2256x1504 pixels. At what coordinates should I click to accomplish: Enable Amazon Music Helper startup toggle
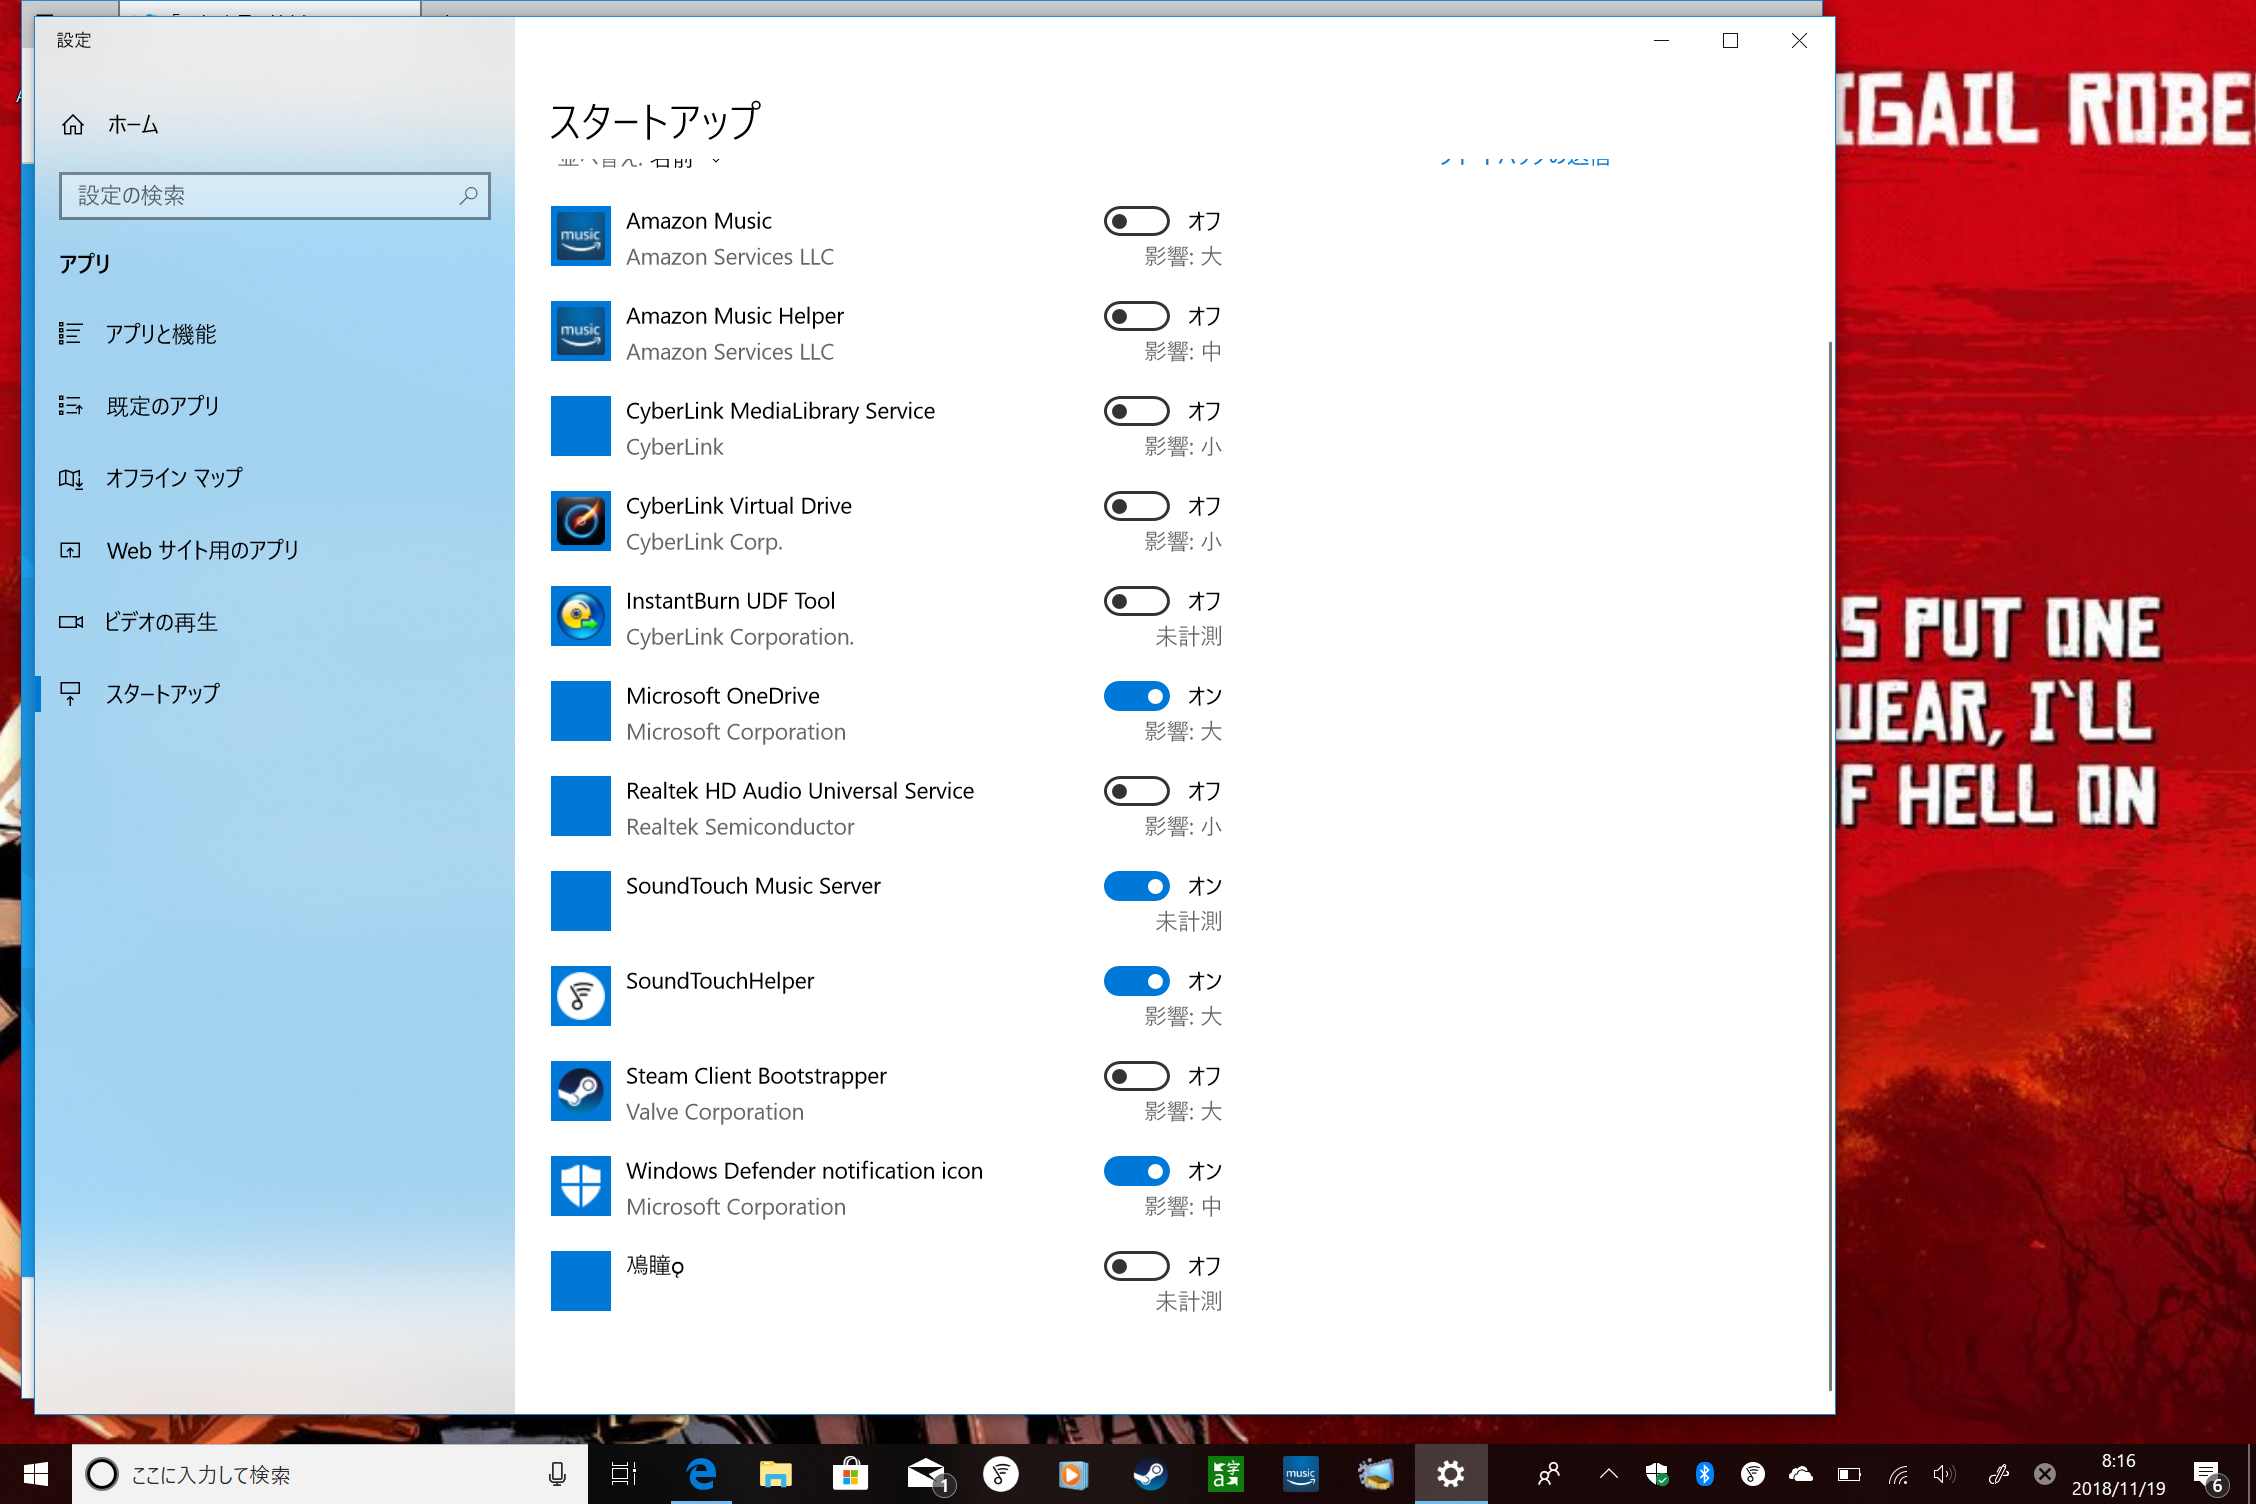pos(1137,316)
